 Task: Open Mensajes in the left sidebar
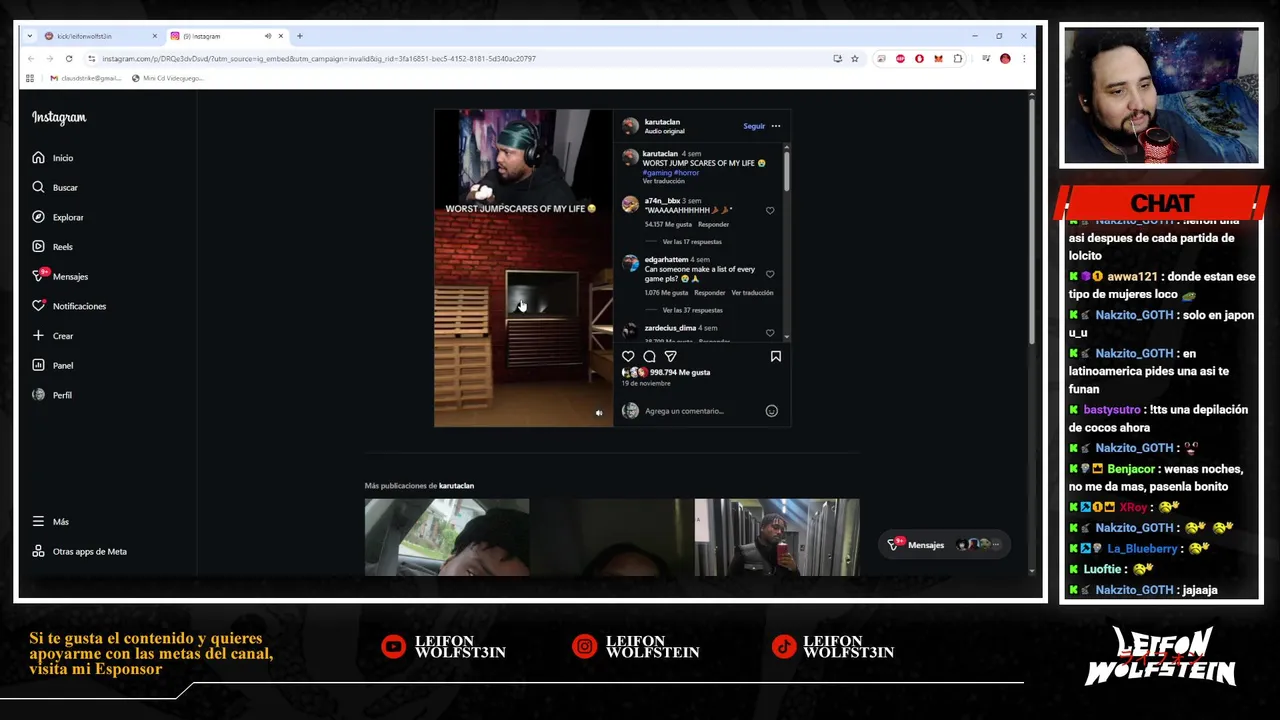coord(60,276)
